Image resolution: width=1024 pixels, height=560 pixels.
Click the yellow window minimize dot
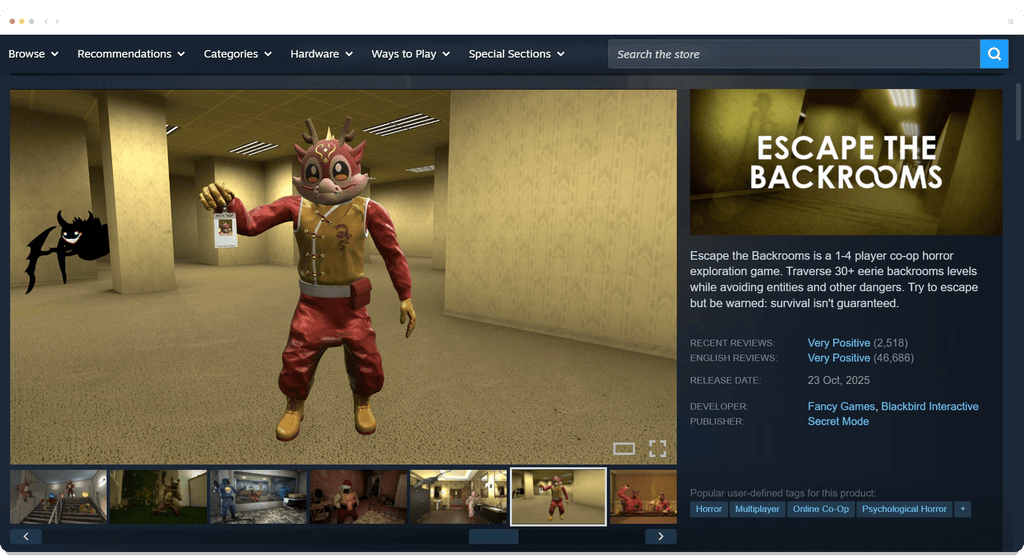(22, 22)
